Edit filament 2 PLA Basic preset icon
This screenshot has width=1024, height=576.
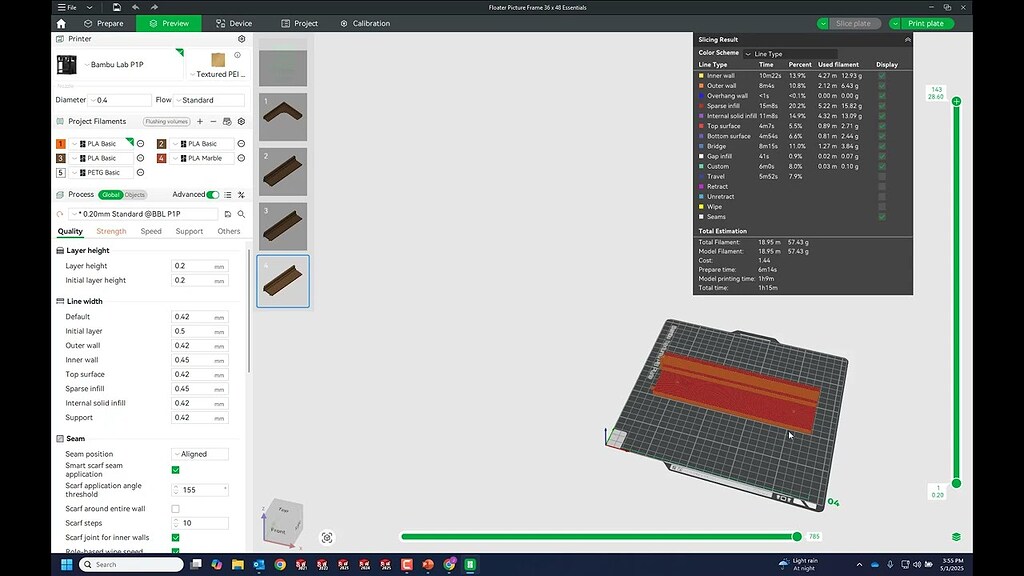[241, 144]
